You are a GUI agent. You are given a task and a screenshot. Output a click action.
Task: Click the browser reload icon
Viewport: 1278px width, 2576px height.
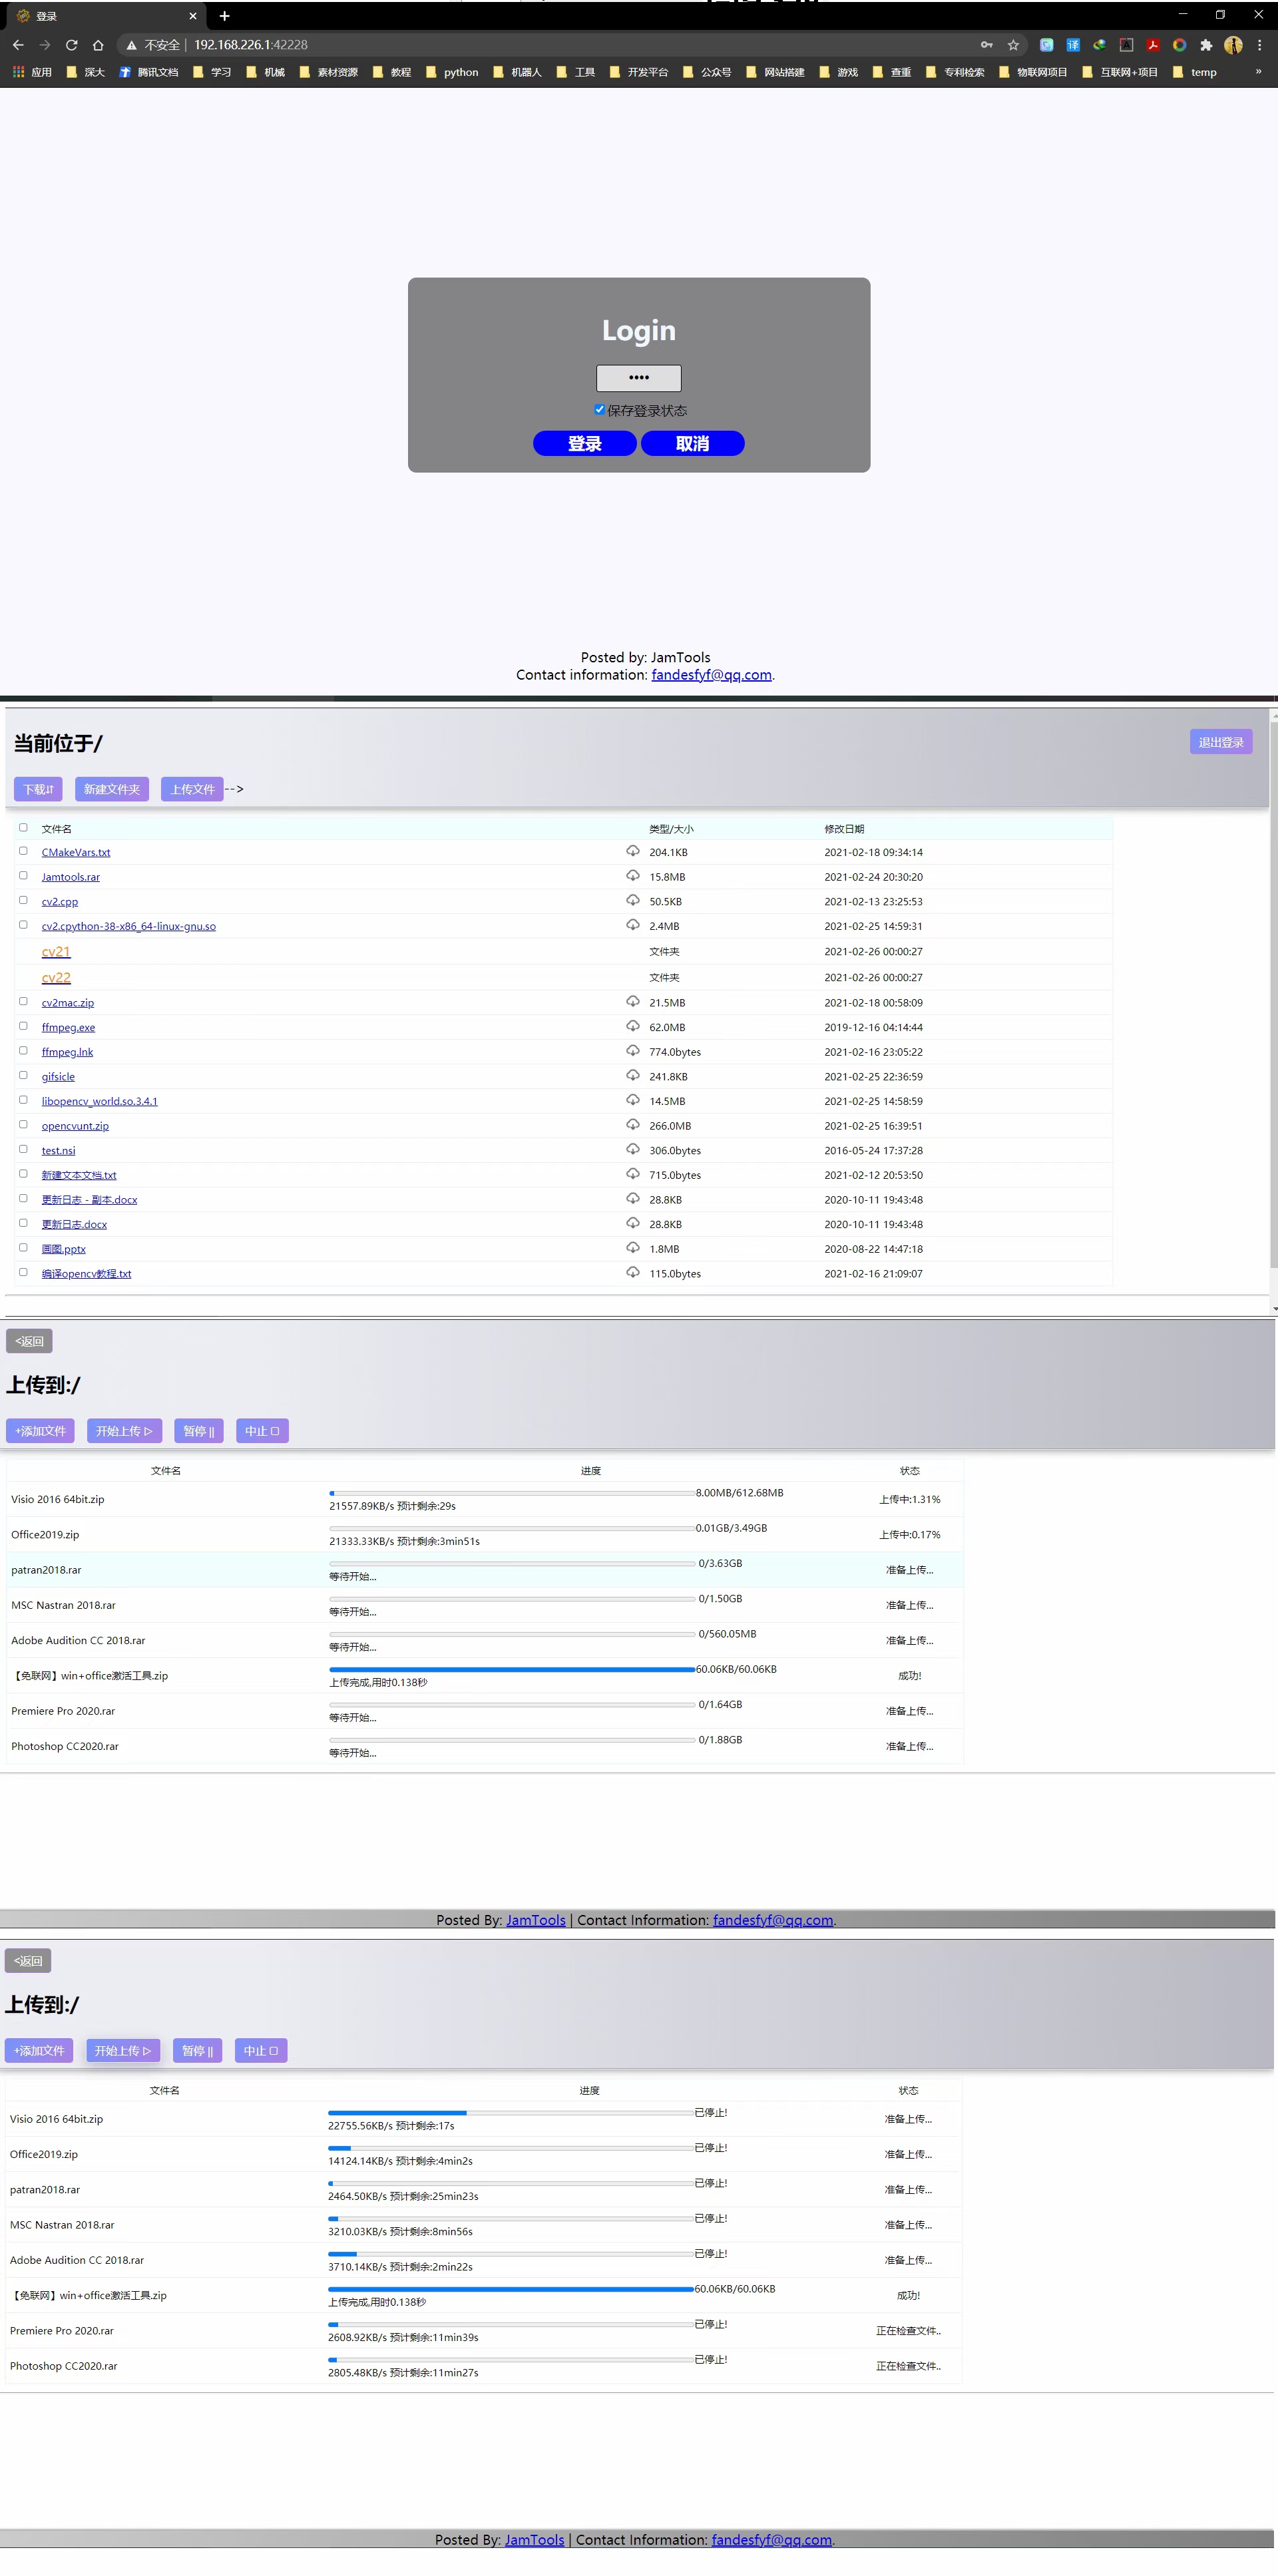71,45
